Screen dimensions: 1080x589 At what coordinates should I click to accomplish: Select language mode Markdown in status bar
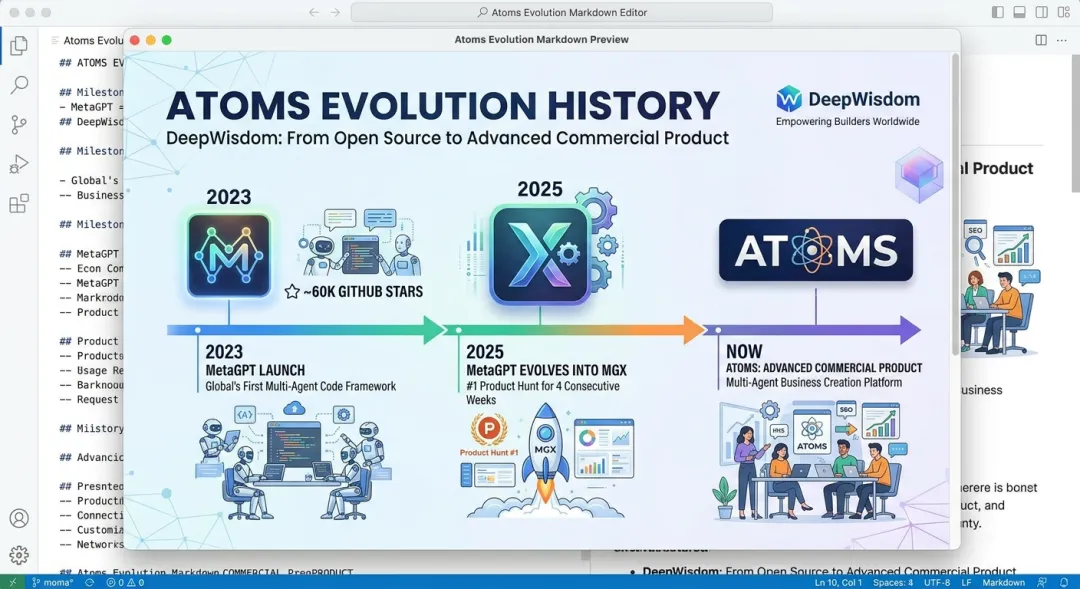1003,582
